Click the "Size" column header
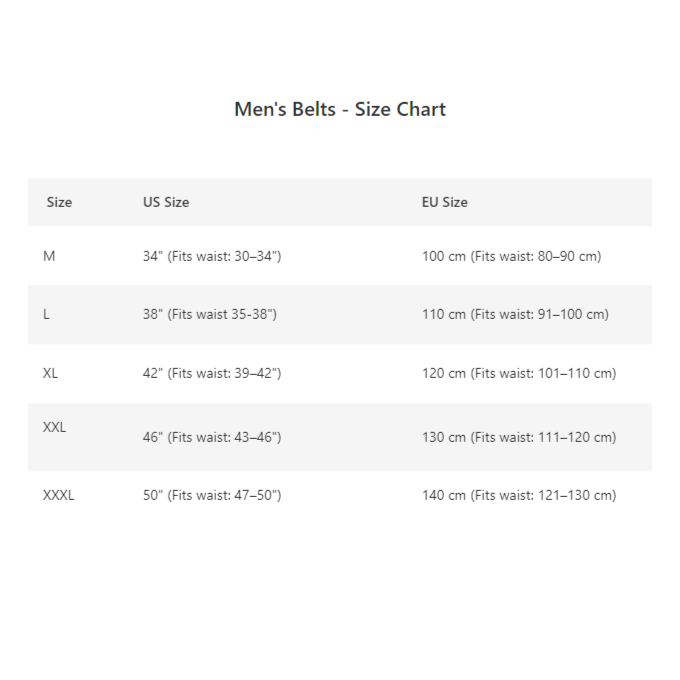 [59, 202]
